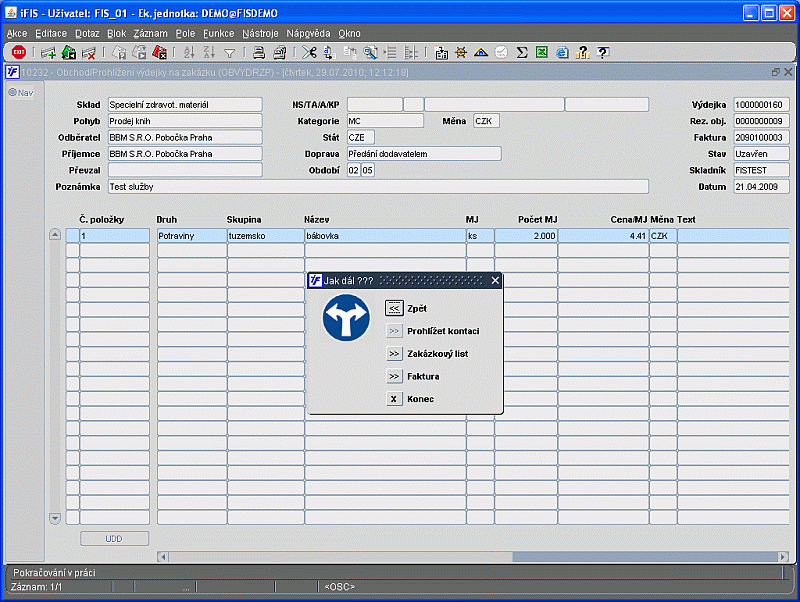Click the Faktura arrow button
Image resolution: width=800 pixels, height=602 pixels.
pos(394,376)
